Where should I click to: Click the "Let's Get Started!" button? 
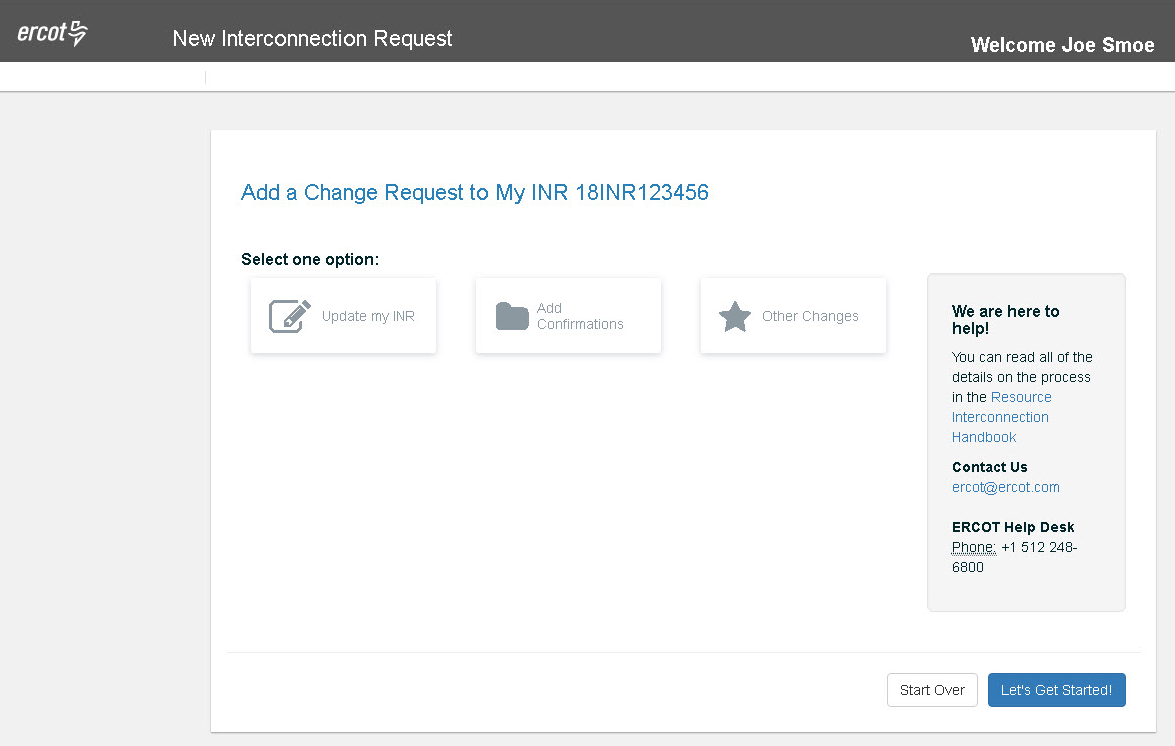(x=1056, y=690)
